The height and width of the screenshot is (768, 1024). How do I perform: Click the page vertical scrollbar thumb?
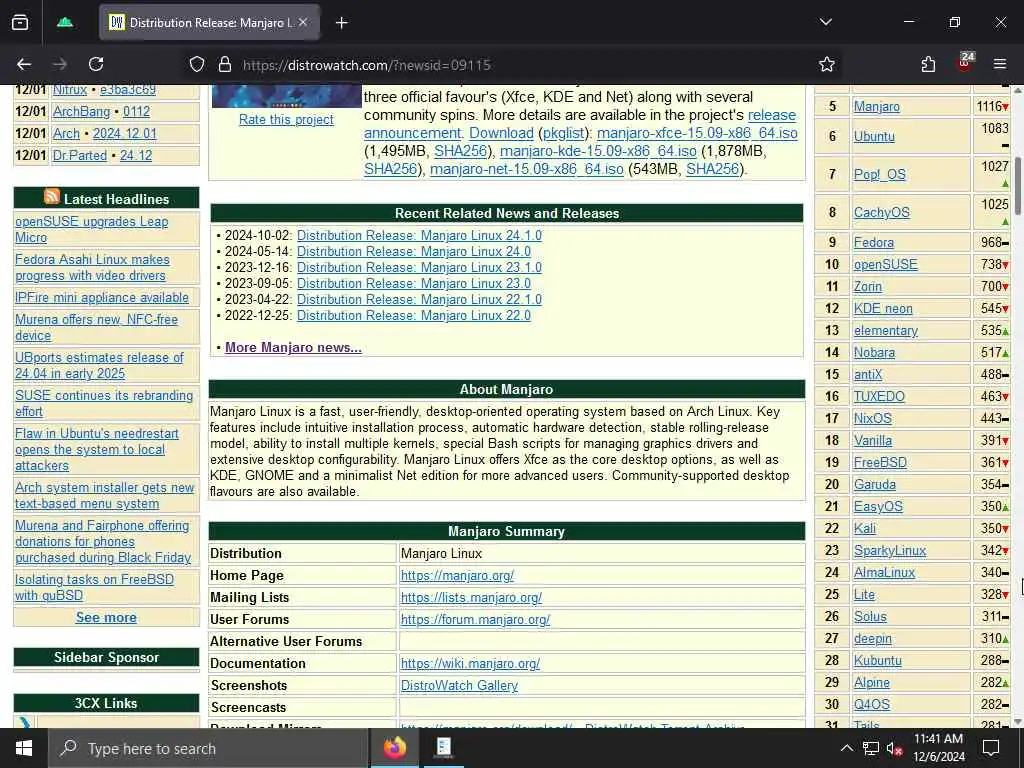1017,185
